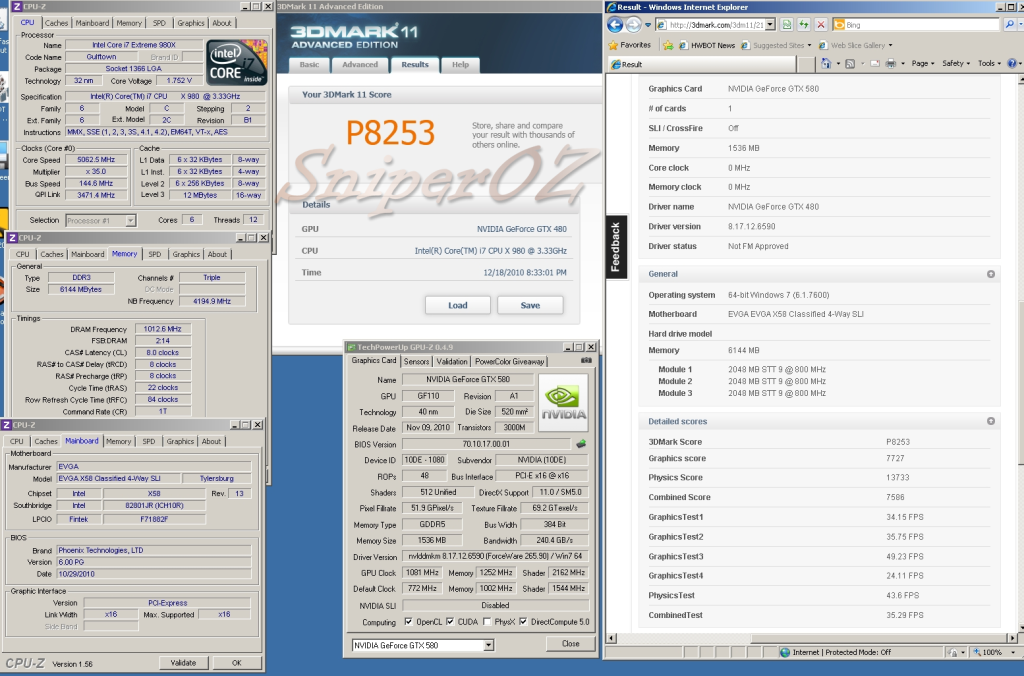Toggle the OpenCL checkbox in GPU-Z
The height and width of the screenshot is (676, 1024).
[408, 621]
